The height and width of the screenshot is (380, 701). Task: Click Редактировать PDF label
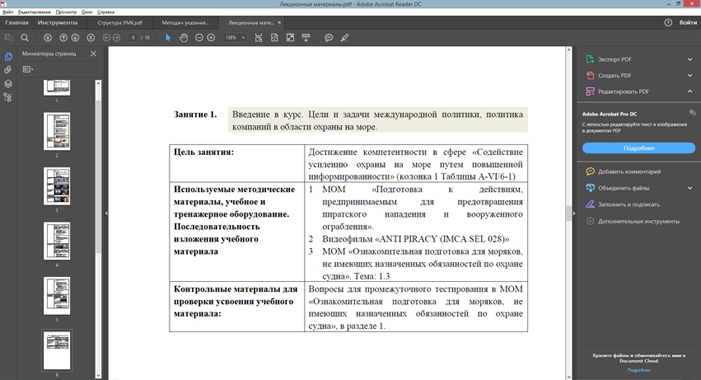click(x=623, y=91)
